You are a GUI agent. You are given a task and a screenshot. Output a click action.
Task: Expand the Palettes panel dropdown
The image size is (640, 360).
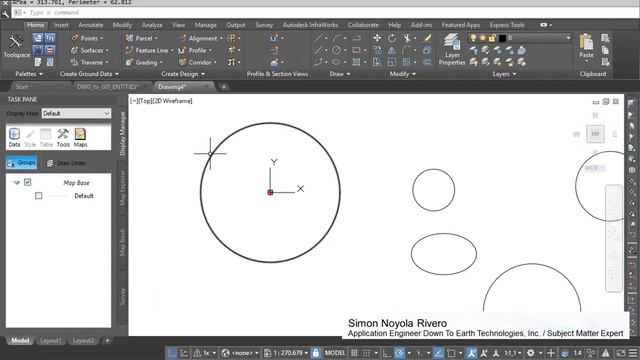29,74
